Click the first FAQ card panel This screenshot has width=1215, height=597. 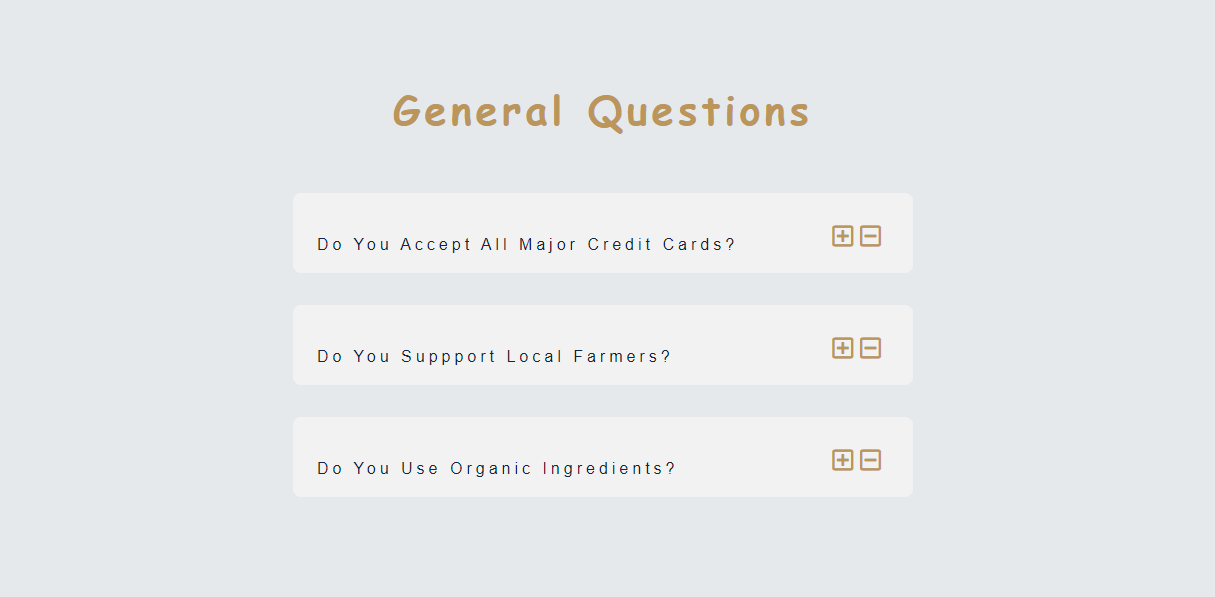tap(602, 232)
